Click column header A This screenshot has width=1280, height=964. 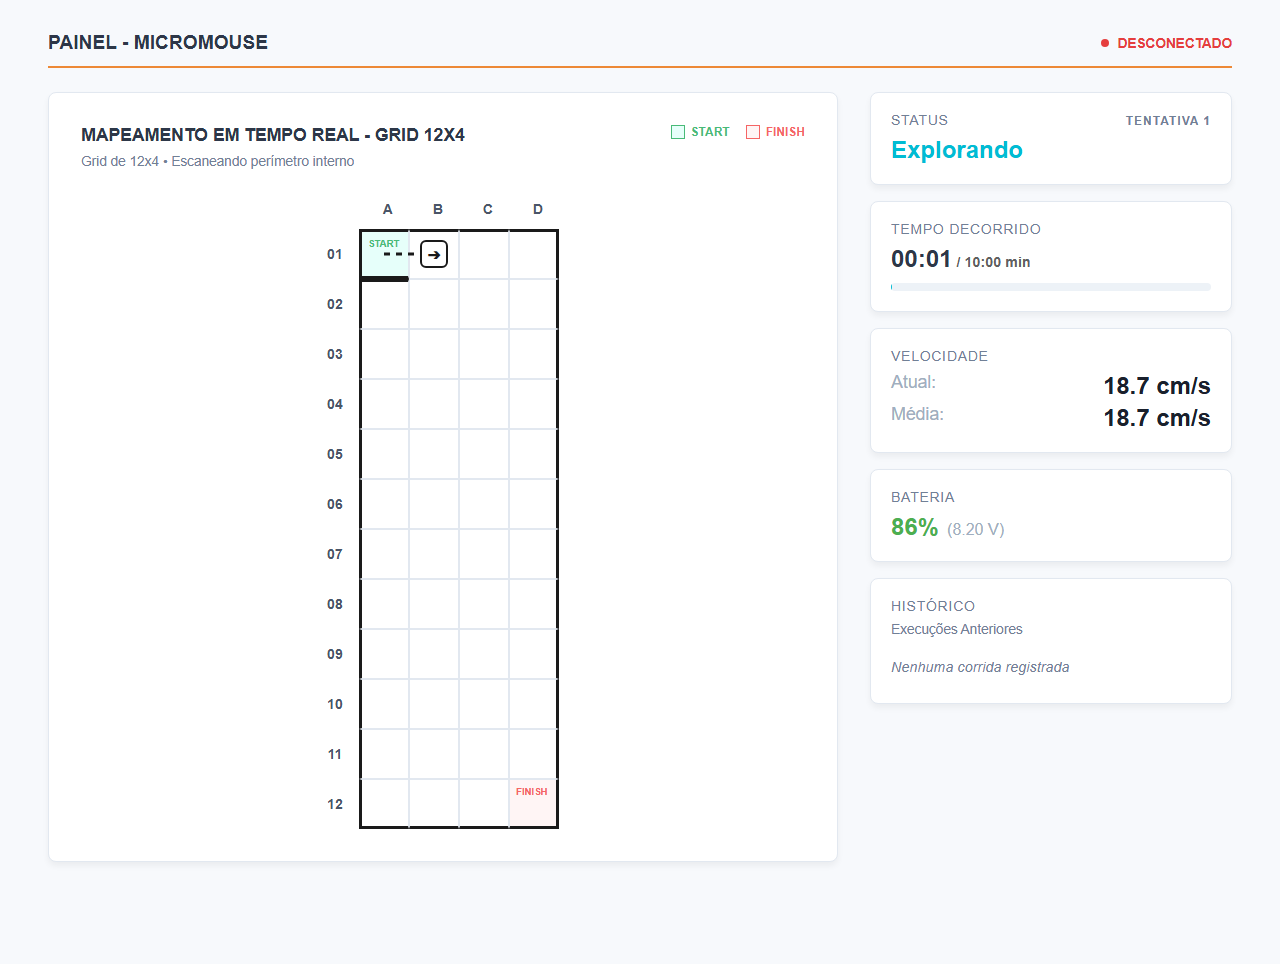tap(388, 209)
